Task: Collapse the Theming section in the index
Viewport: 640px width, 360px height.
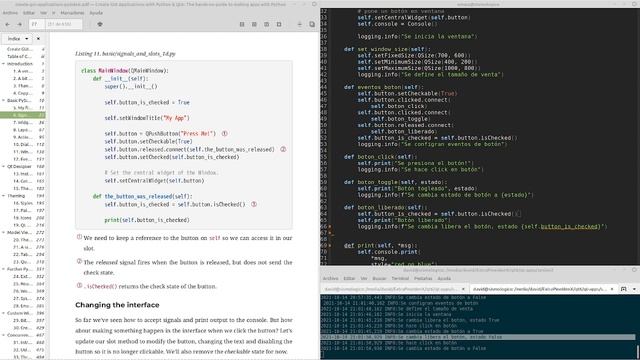Action: pyautogui.click(x=3, y=196)
